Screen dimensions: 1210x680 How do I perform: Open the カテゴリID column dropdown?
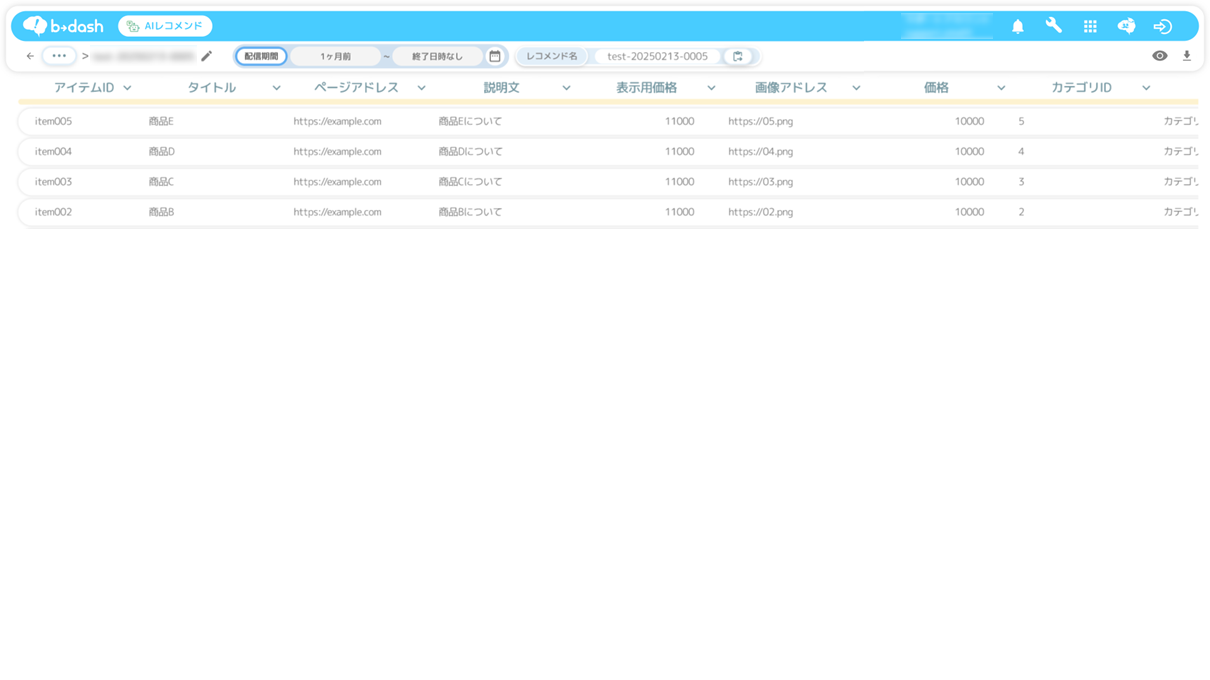pos(1146,88)
